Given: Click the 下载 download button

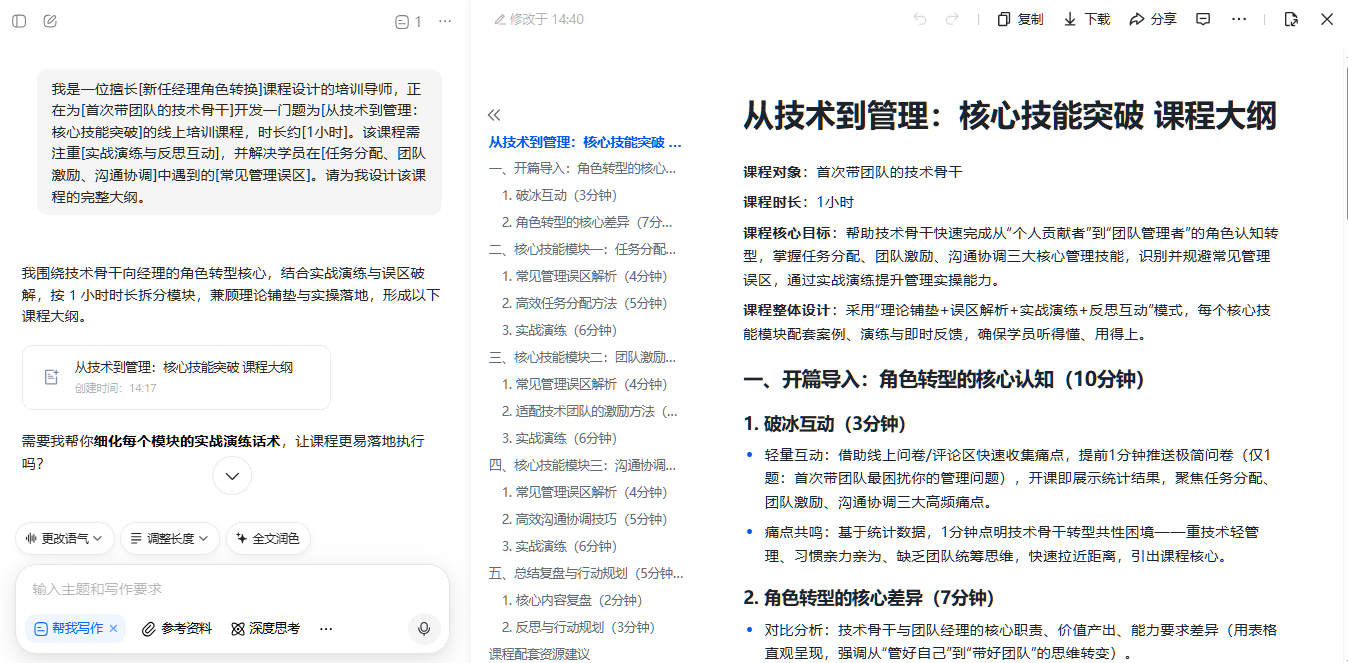Looking at the screenshot, I should pos(1086,19).
